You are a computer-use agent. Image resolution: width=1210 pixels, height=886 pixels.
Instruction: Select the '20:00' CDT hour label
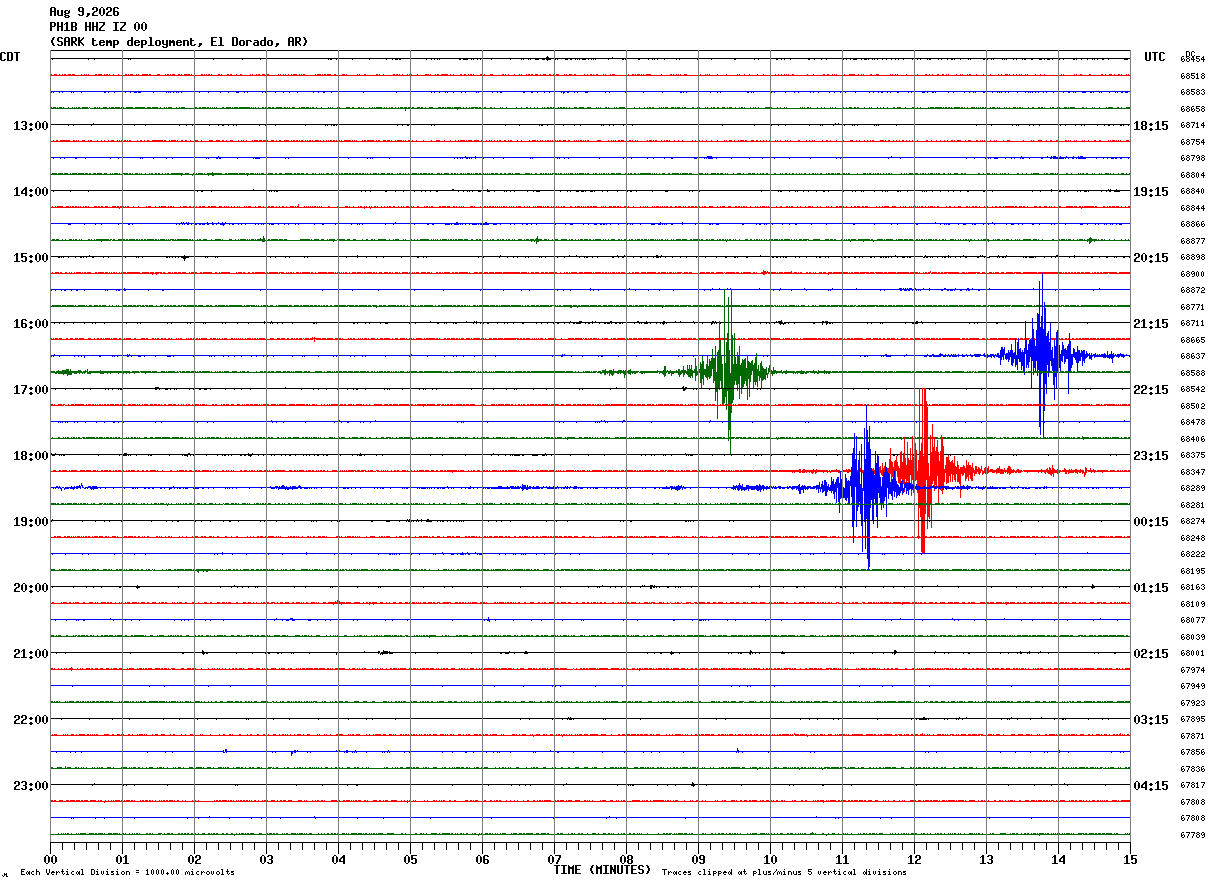30,587
